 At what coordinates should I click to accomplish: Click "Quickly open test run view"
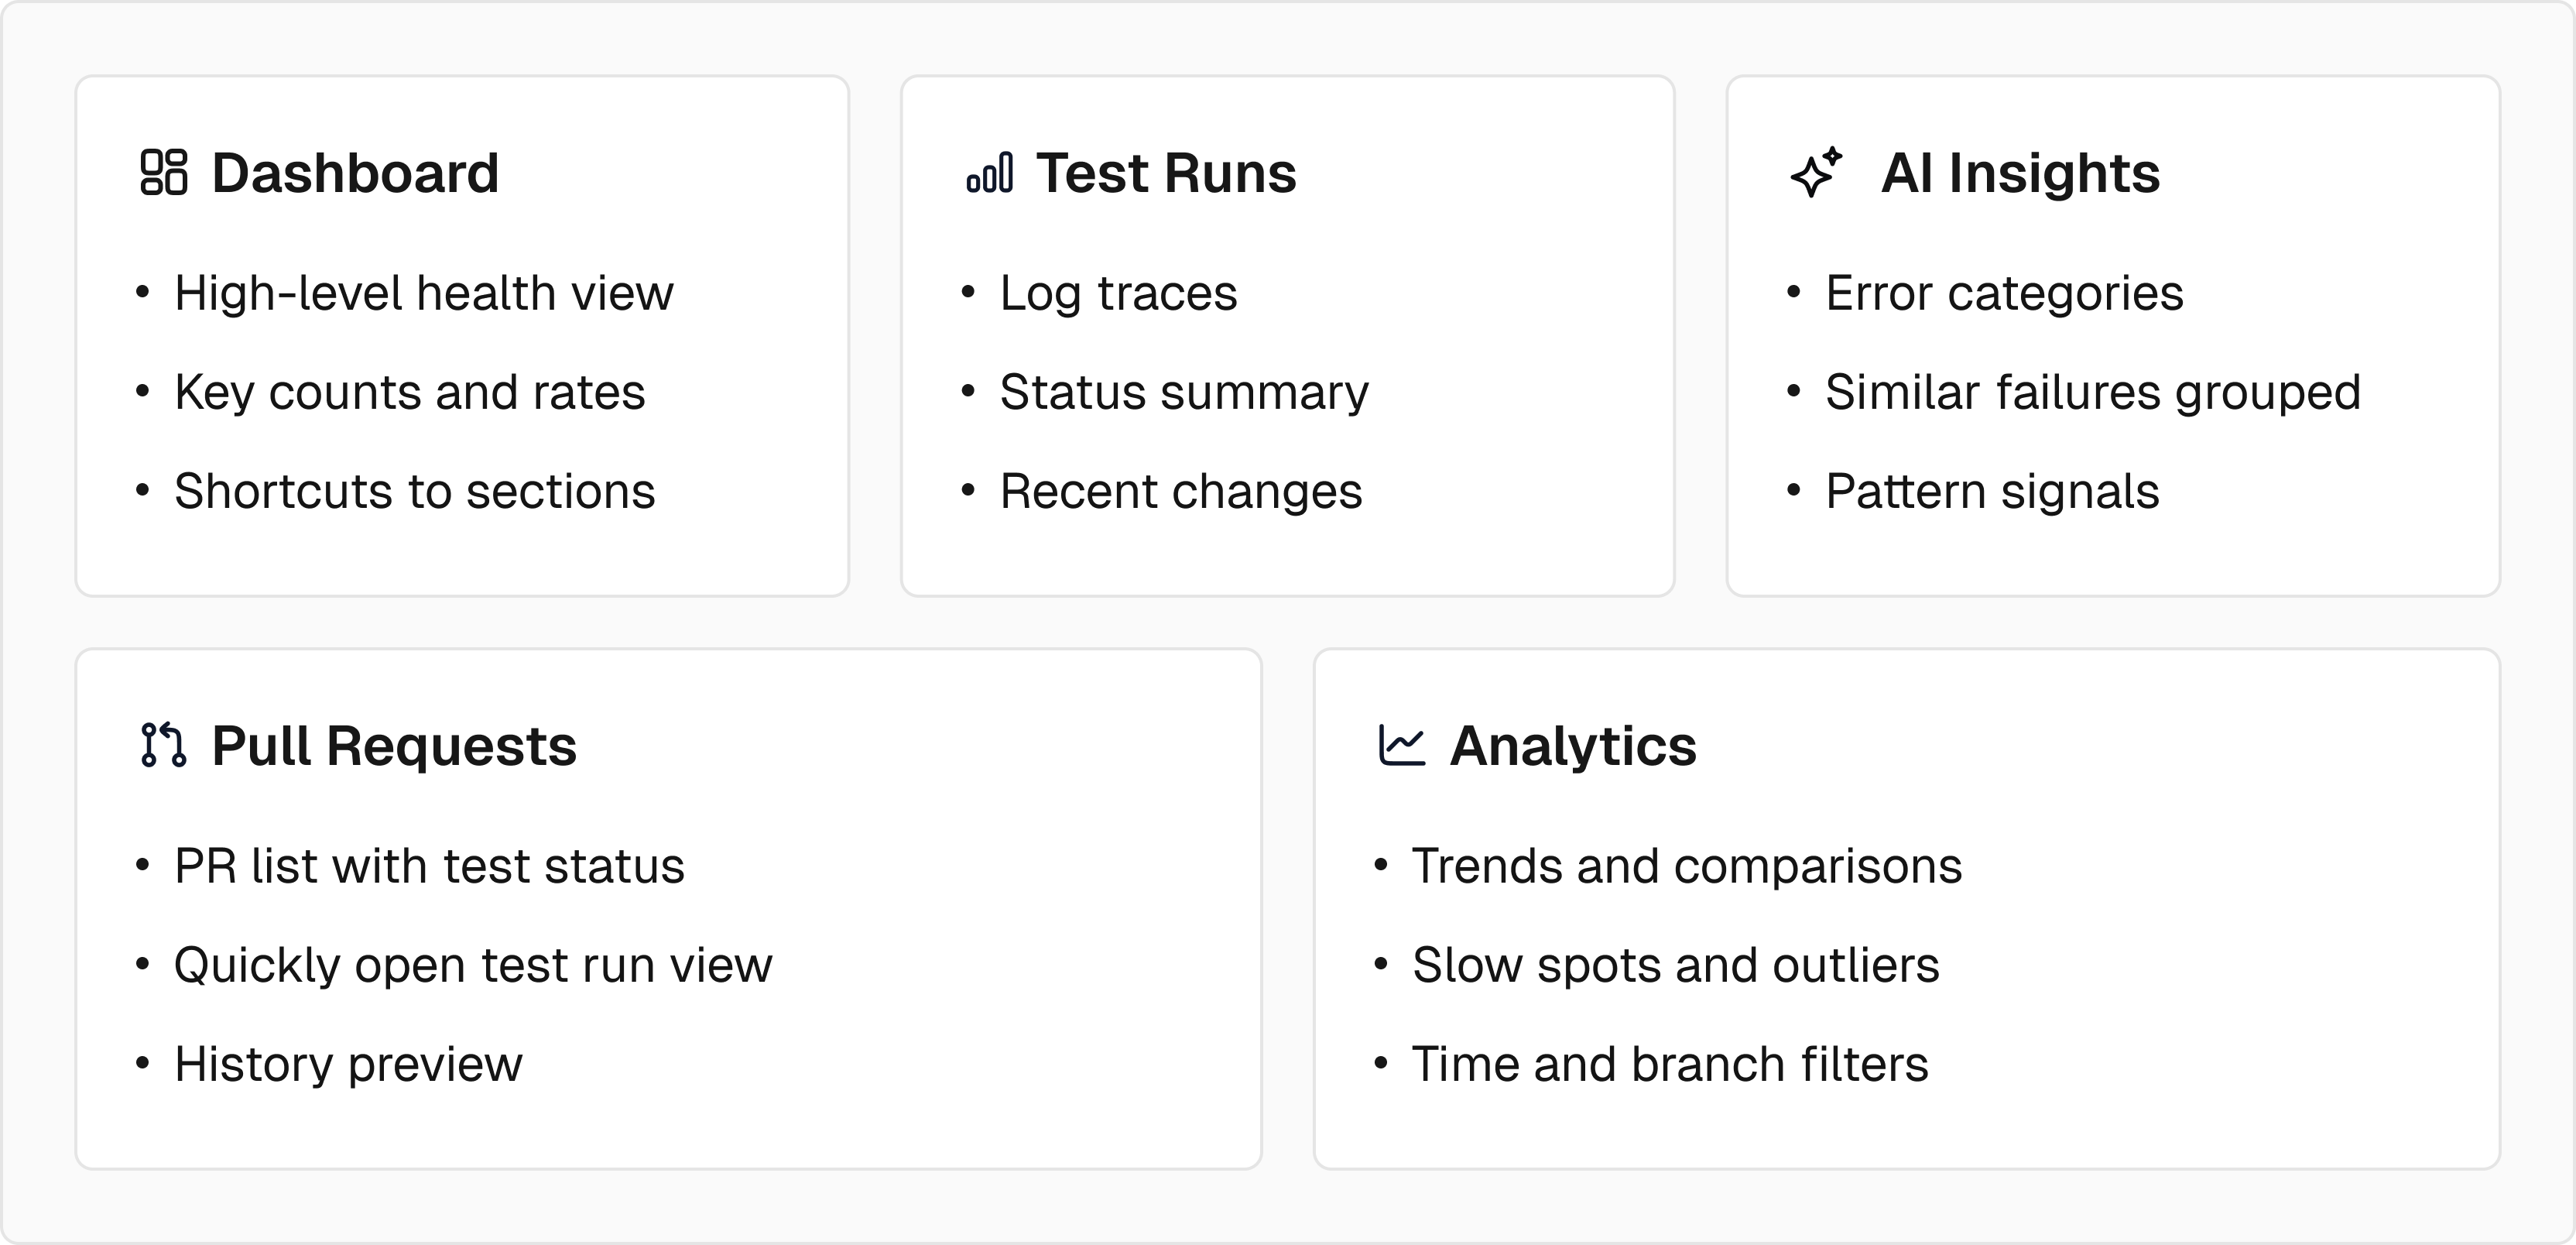(x=473, y=965)
